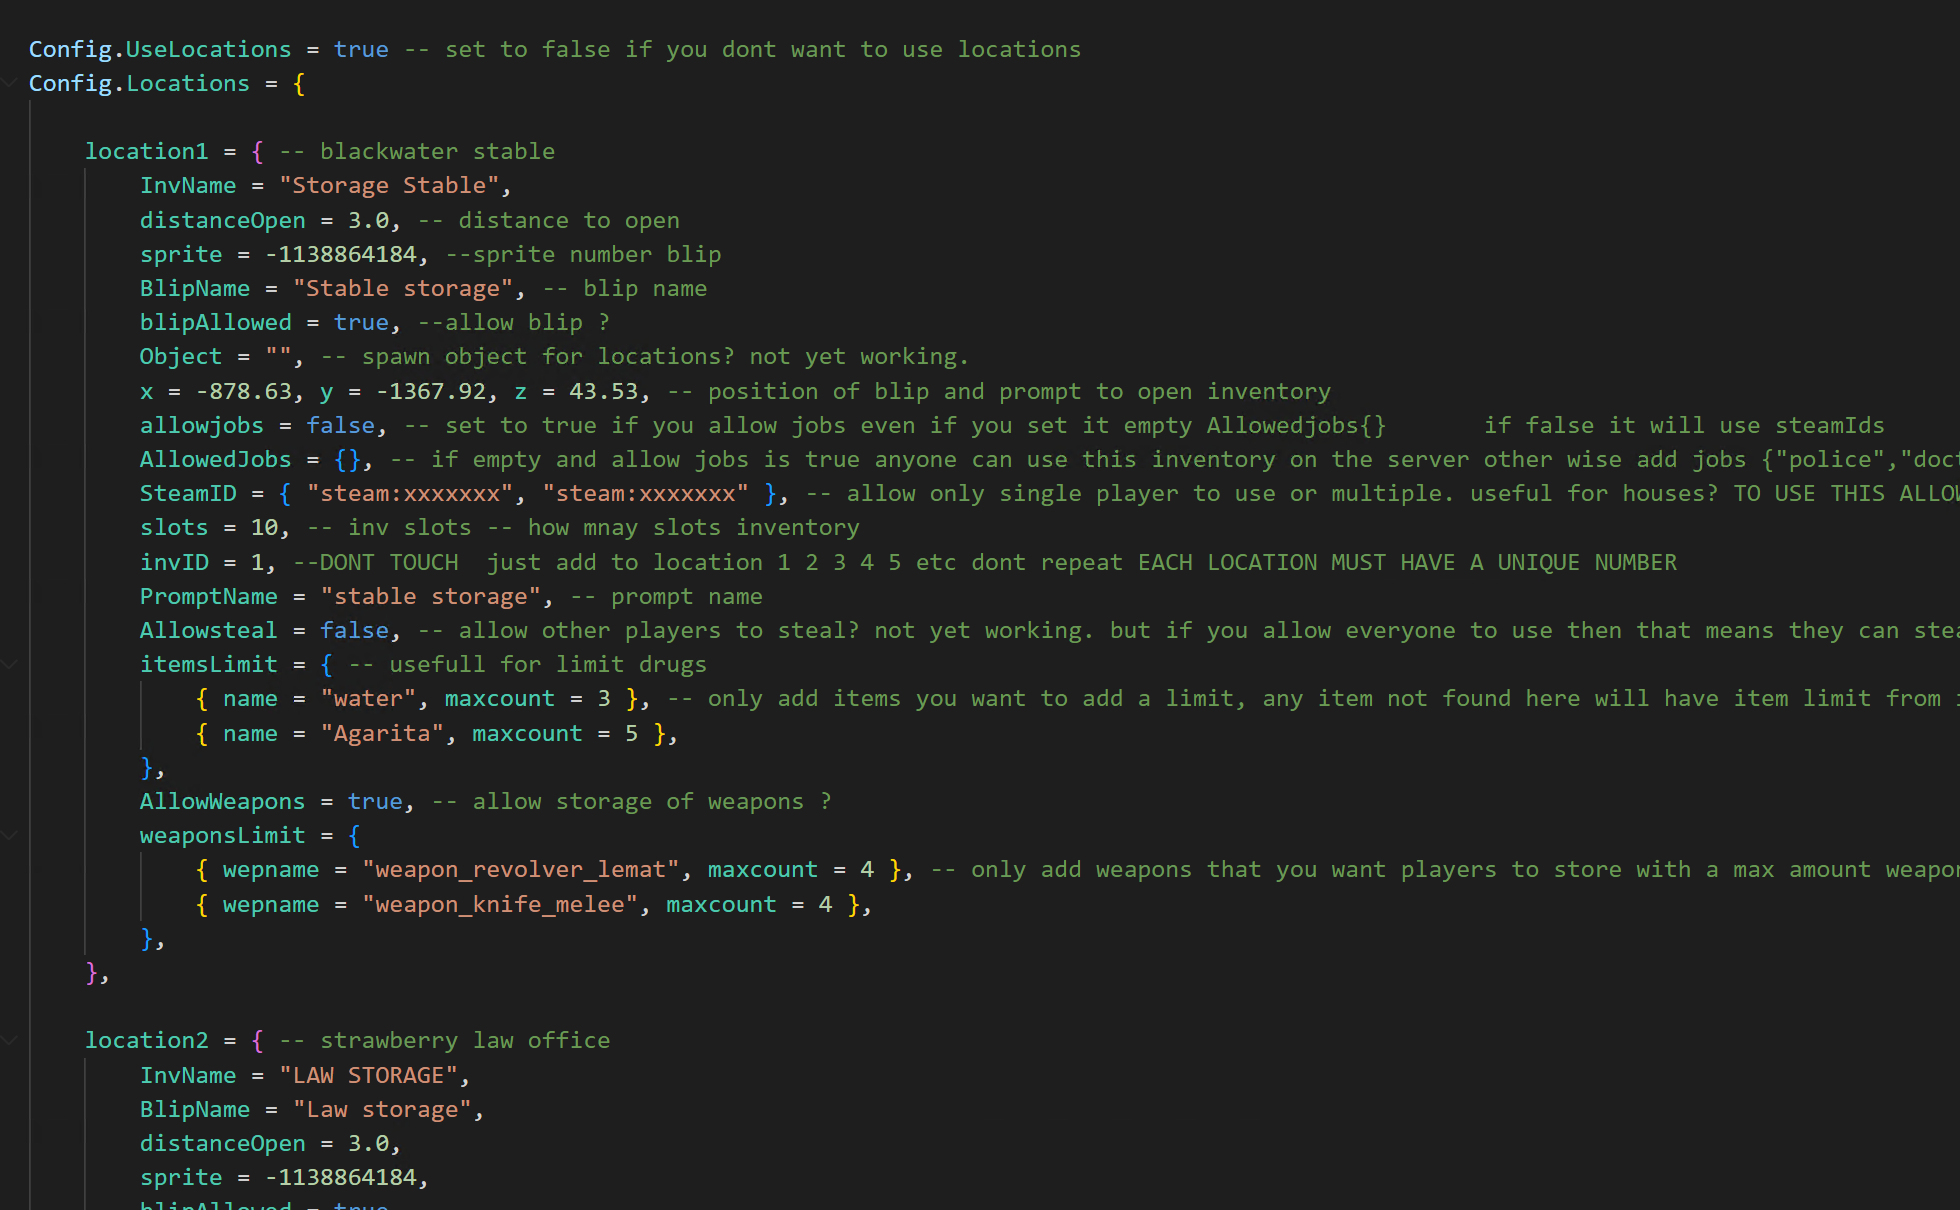The height and width of the screenshot is (1210, 1960).
Task: Click the "weapon_revolver_lemat" string
Action: pos(520,869)
